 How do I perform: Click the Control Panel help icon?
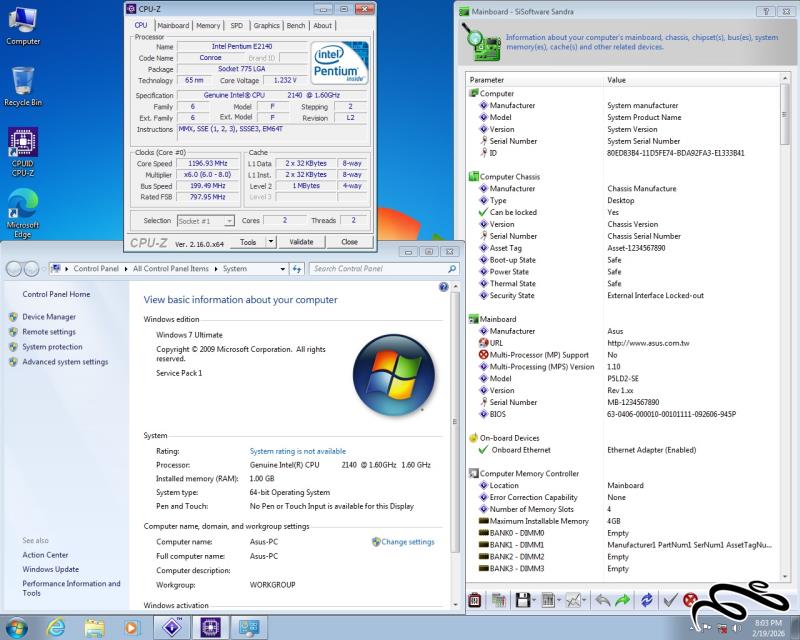click(x=444, y=287)
